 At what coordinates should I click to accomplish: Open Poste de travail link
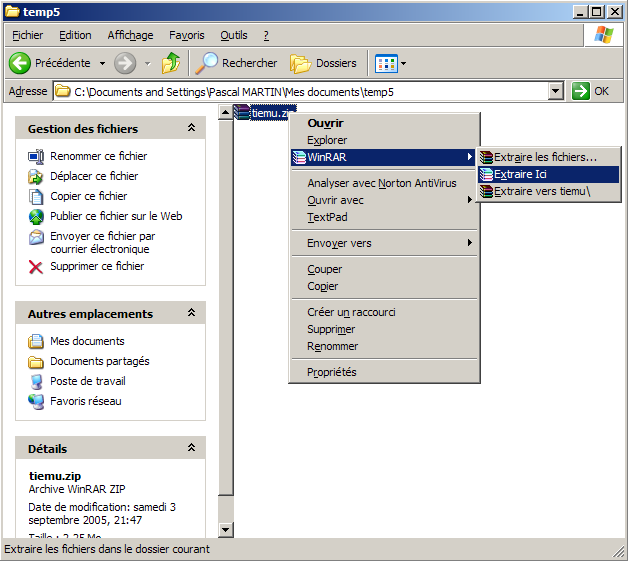[x=88, y=381]
